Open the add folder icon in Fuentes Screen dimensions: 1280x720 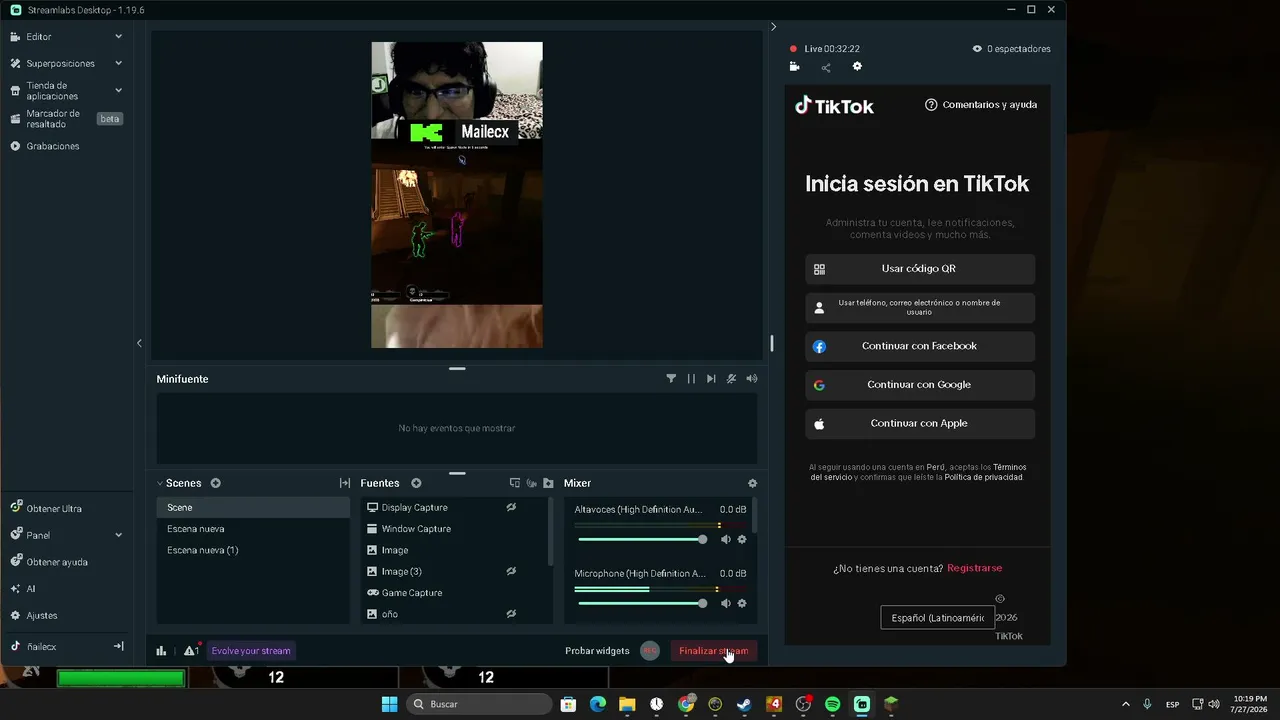tap(548, 483)
